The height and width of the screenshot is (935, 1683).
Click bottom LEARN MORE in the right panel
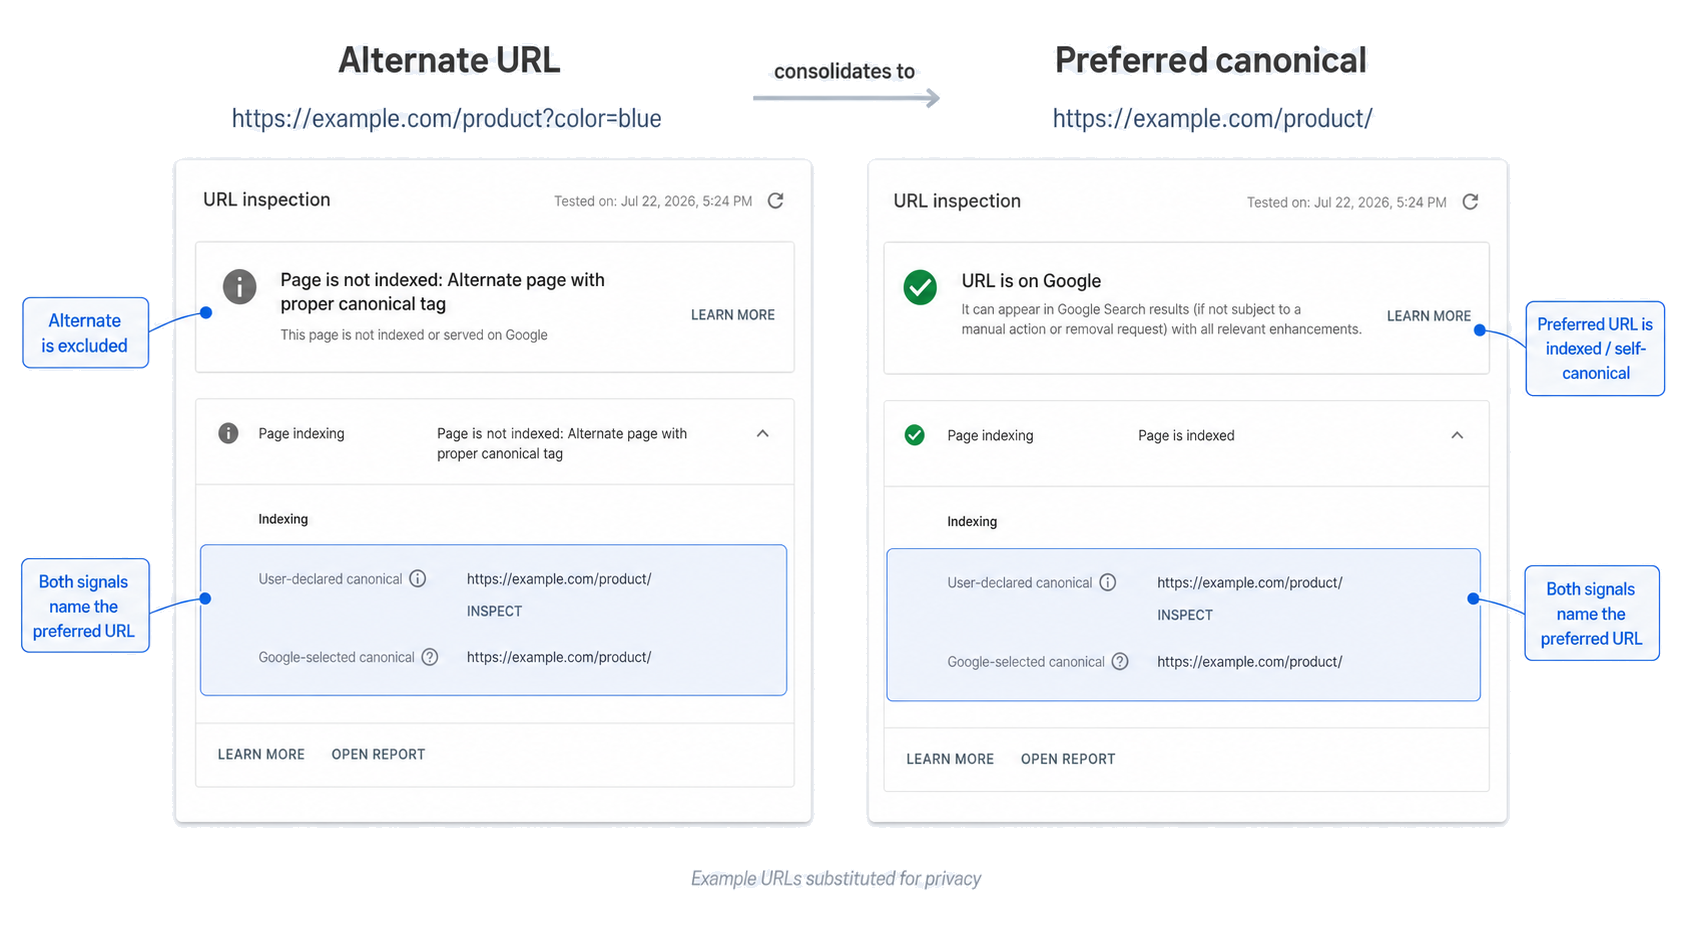950,759
